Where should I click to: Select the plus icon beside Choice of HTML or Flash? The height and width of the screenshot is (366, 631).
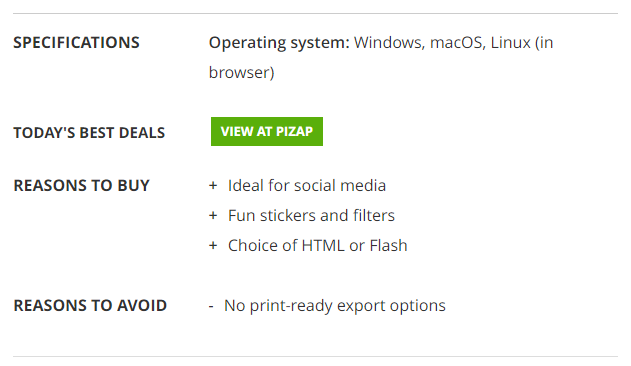213,245
